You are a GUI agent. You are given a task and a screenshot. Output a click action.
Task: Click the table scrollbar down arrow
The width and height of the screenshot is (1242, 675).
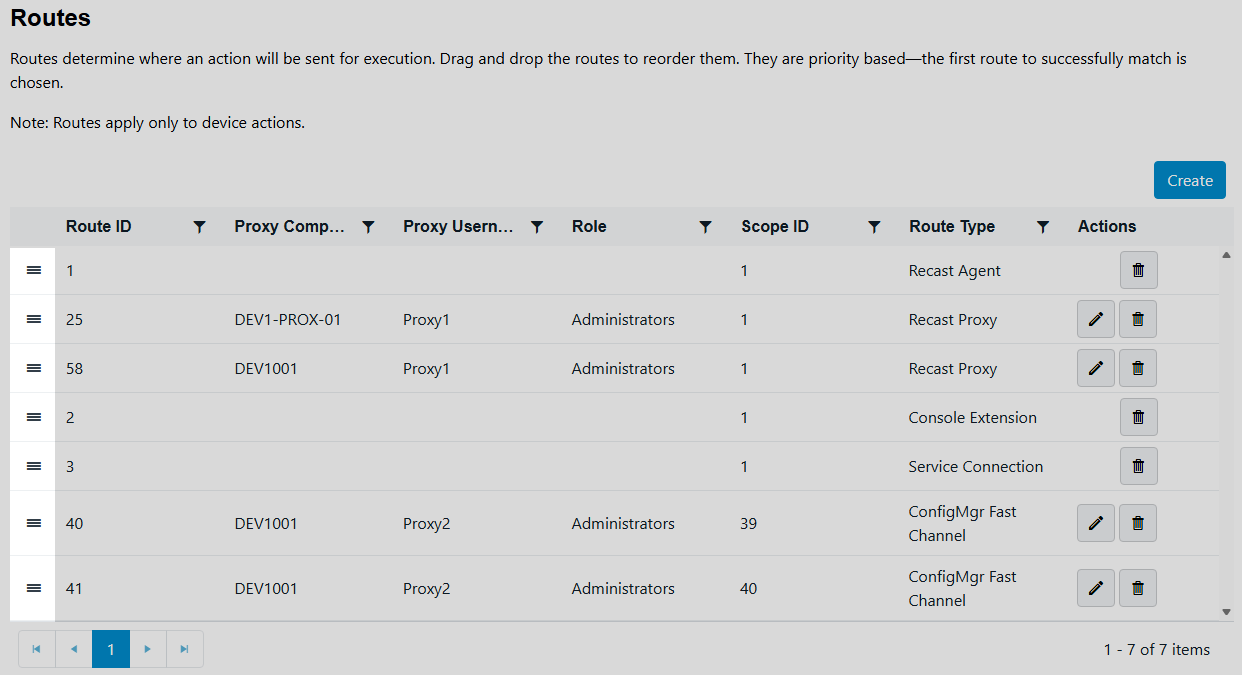pyautogui.click(x=1226, y=611)
